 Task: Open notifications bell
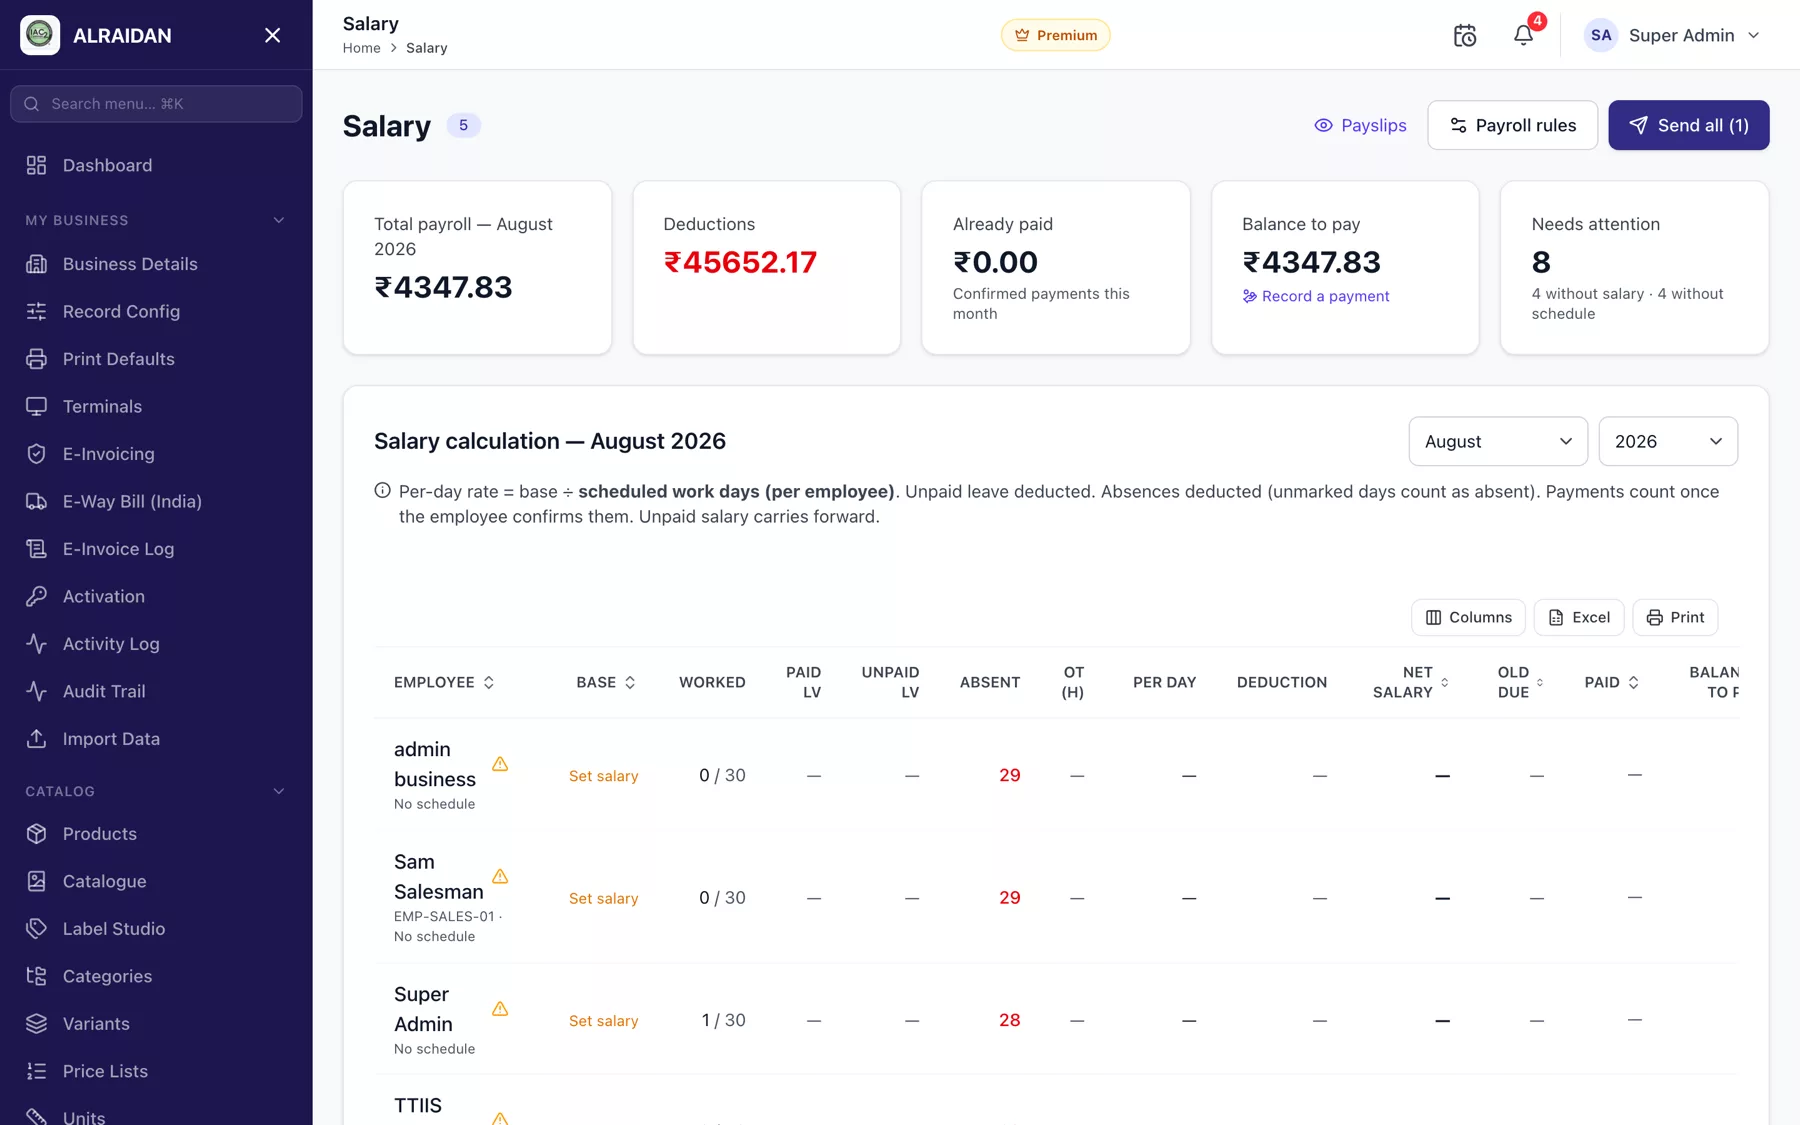pos(1523,35)
